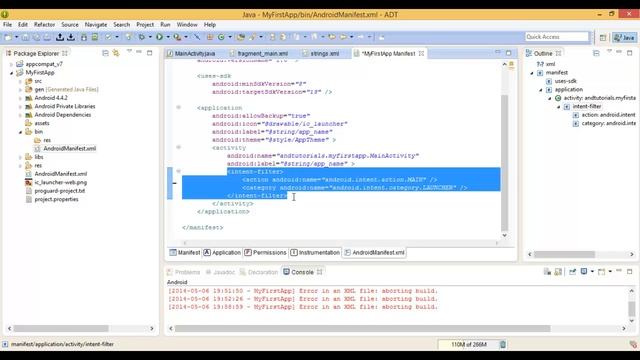Click the Console pin icon

click(x=573, y=272)
